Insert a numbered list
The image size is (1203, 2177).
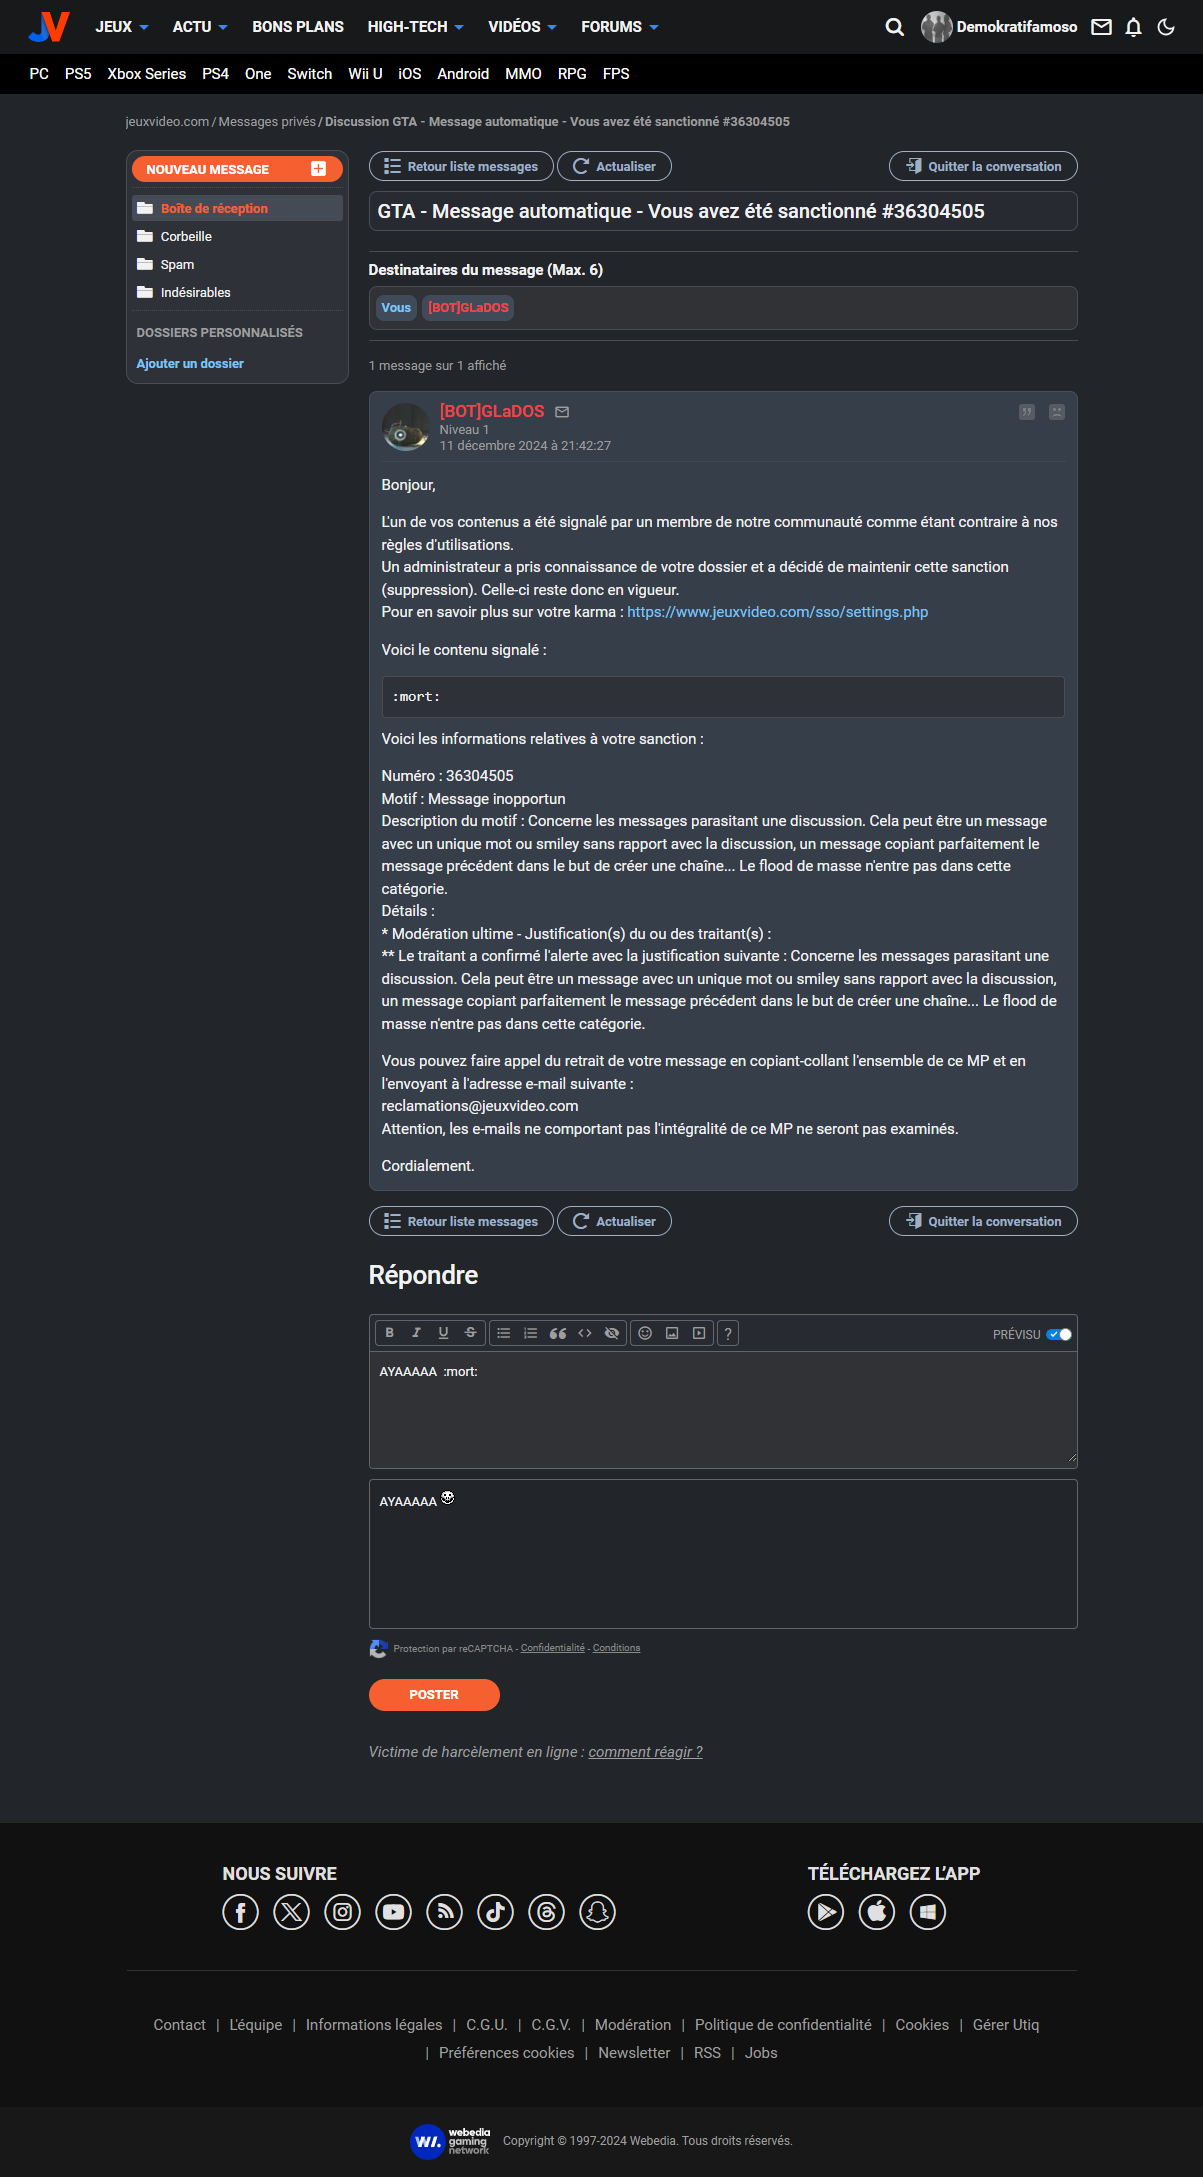tap(531, 1333)
